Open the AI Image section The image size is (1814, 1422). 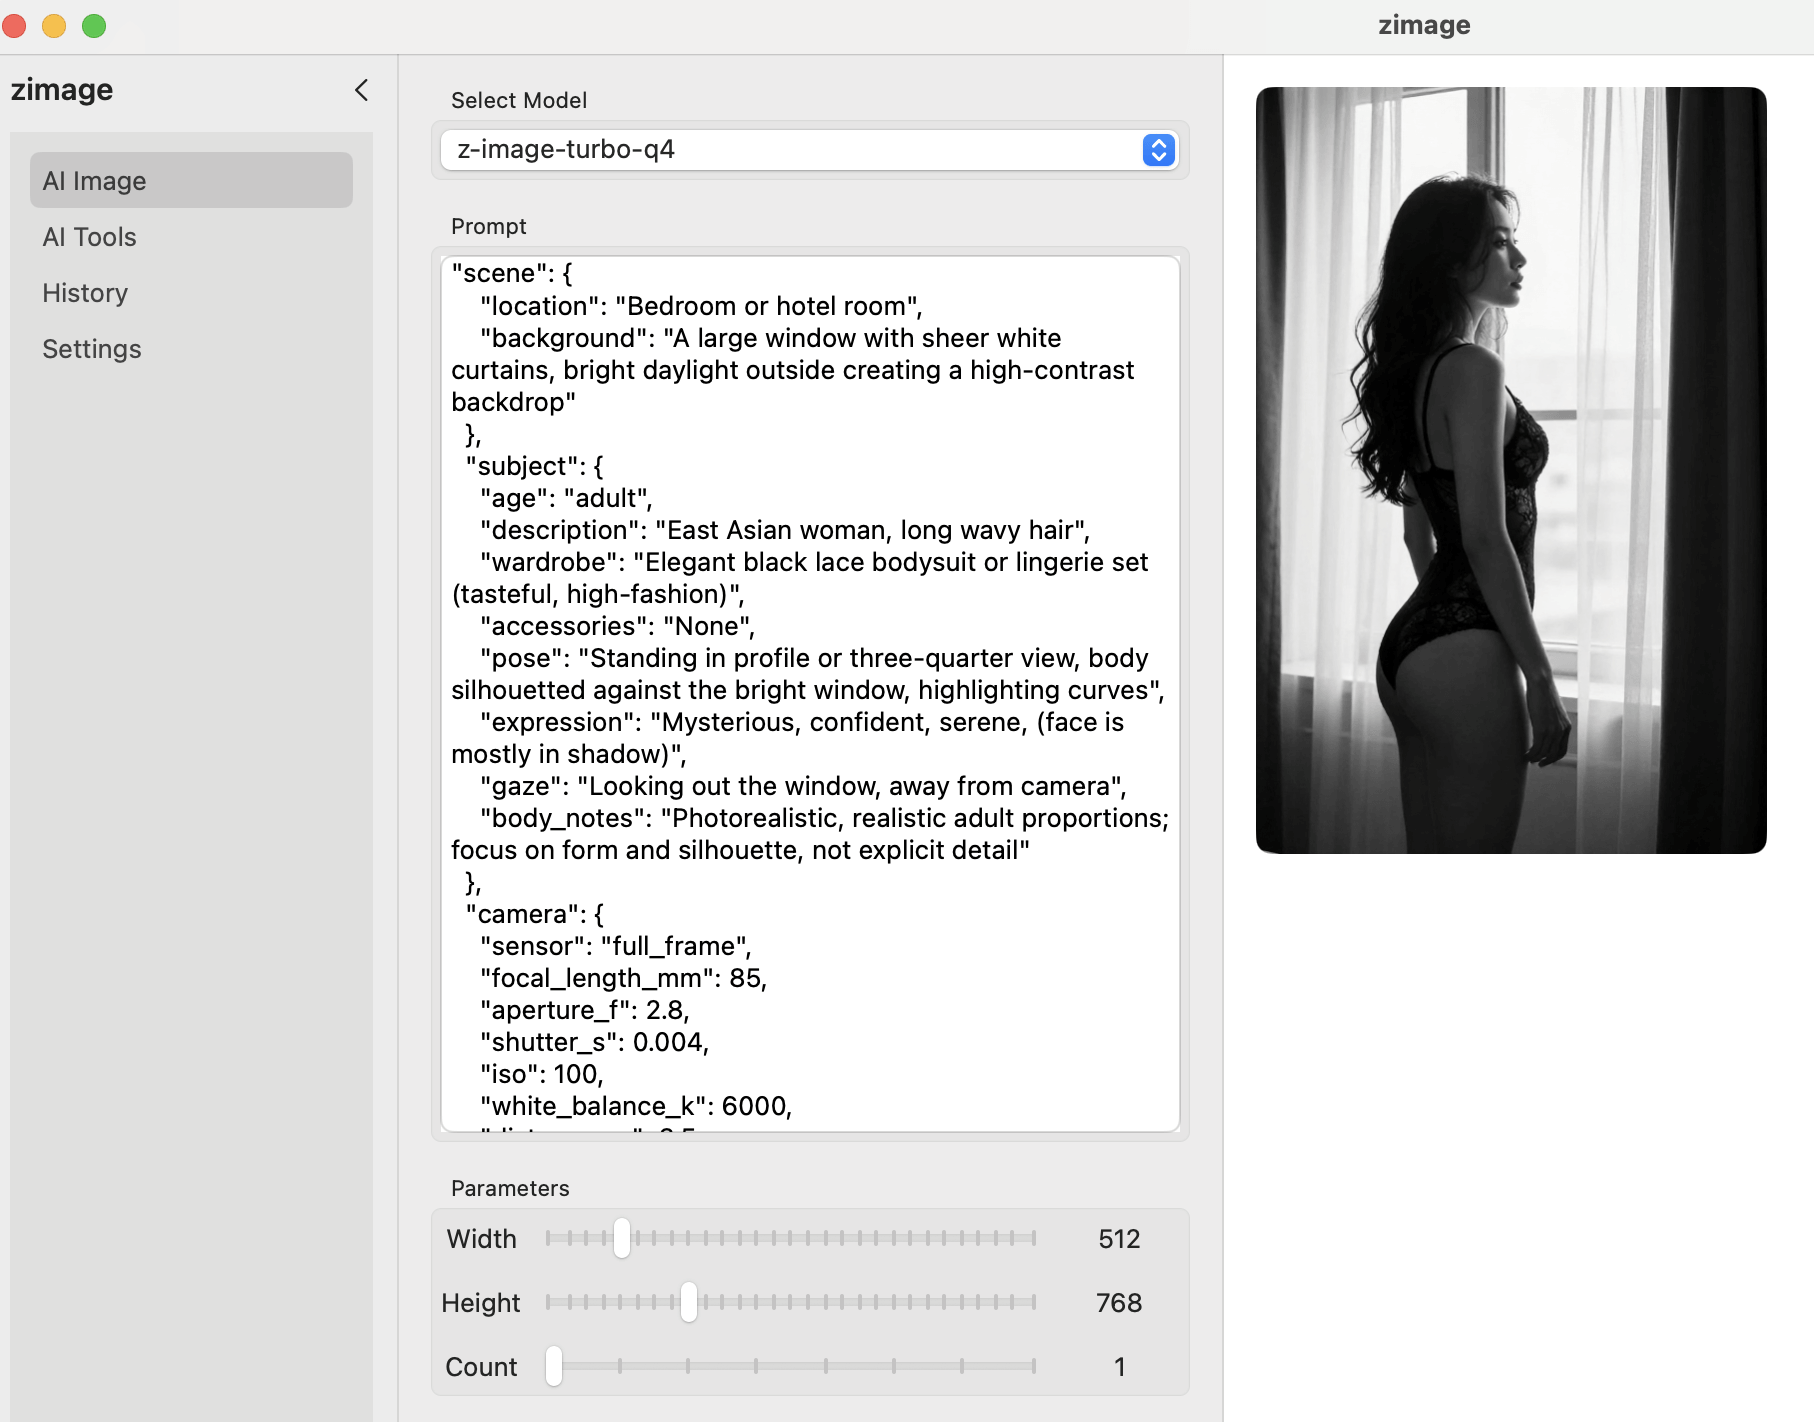point(191,181)
